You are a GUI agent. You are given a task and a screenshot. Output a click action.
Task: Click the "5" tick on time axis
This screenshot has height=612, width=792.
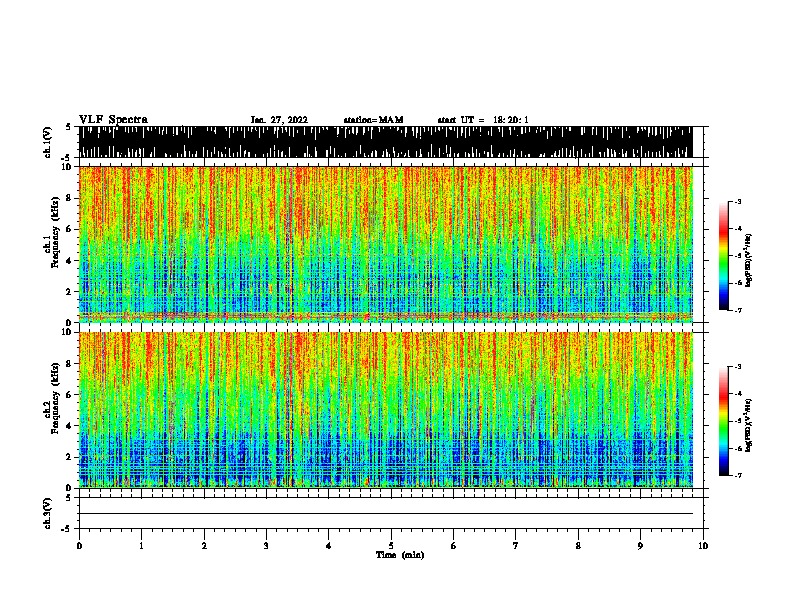[391, 546]
